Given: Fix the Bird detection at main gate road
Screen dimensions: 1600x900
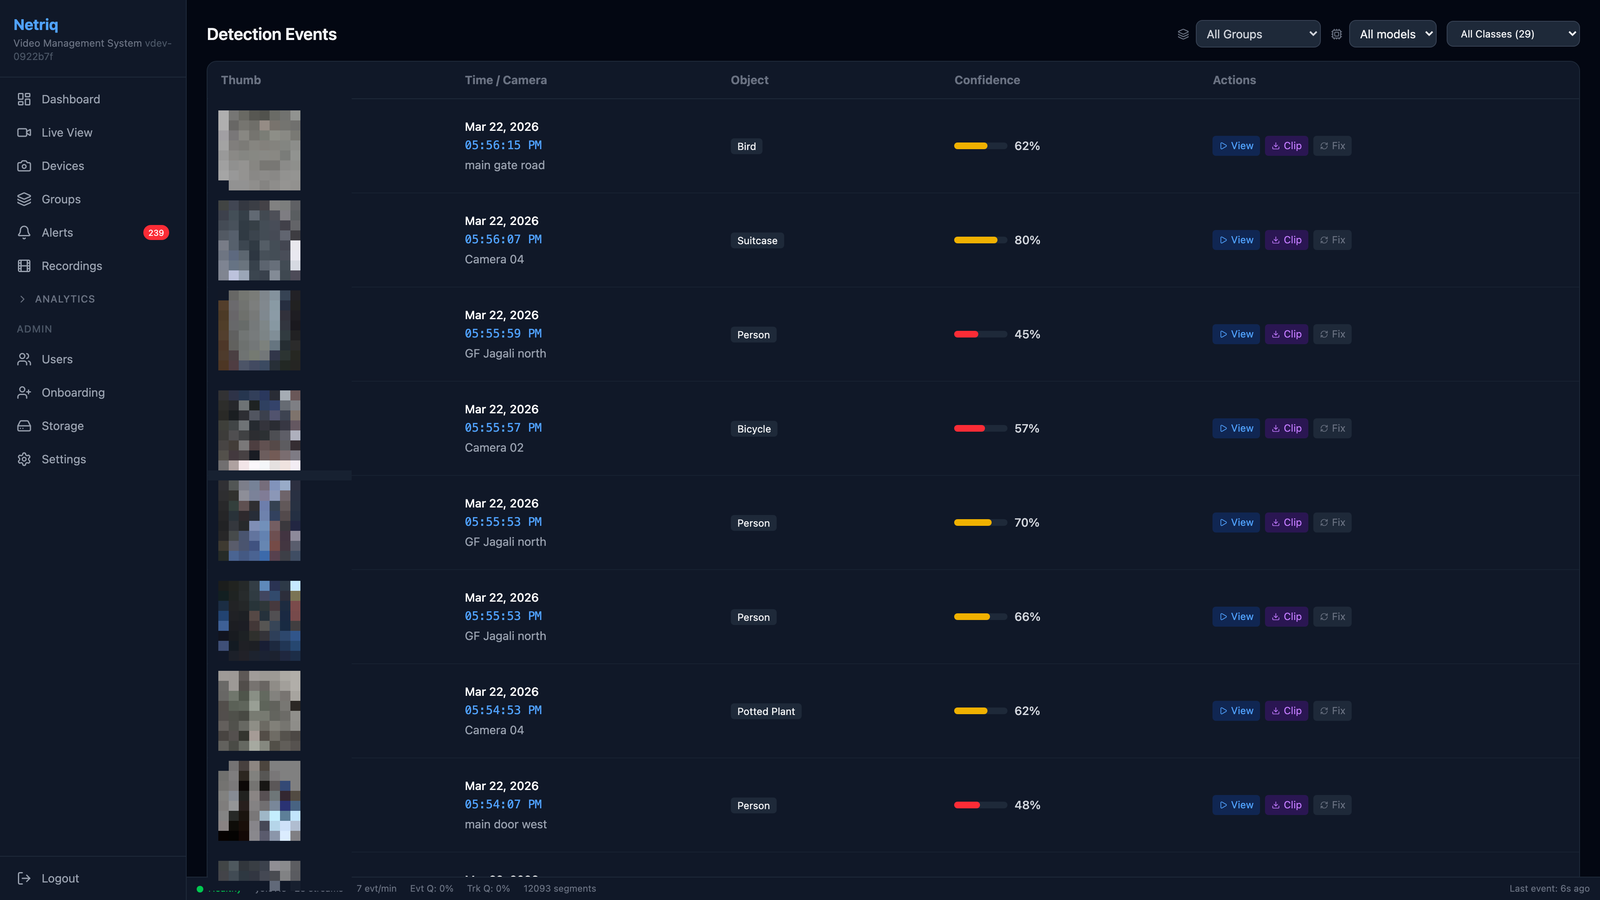Looking at the screenshot, I should click(1332, 146).
